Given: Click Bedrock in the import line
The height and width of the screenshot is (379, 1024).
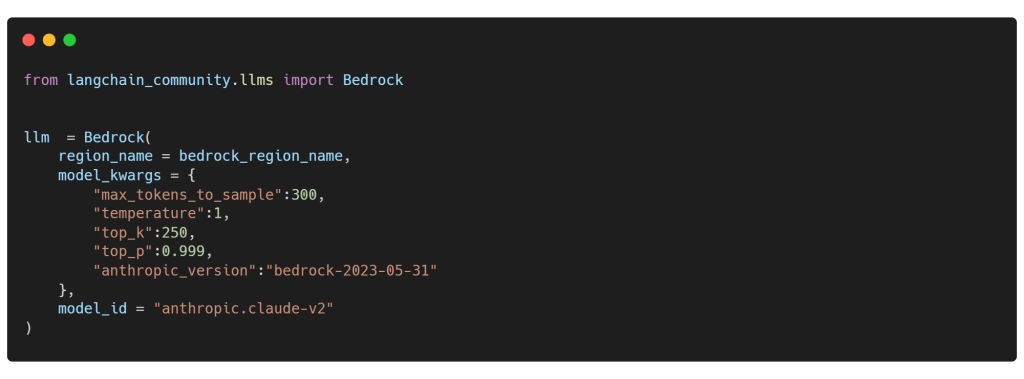Looking at the screenshot, I should 373,80.
